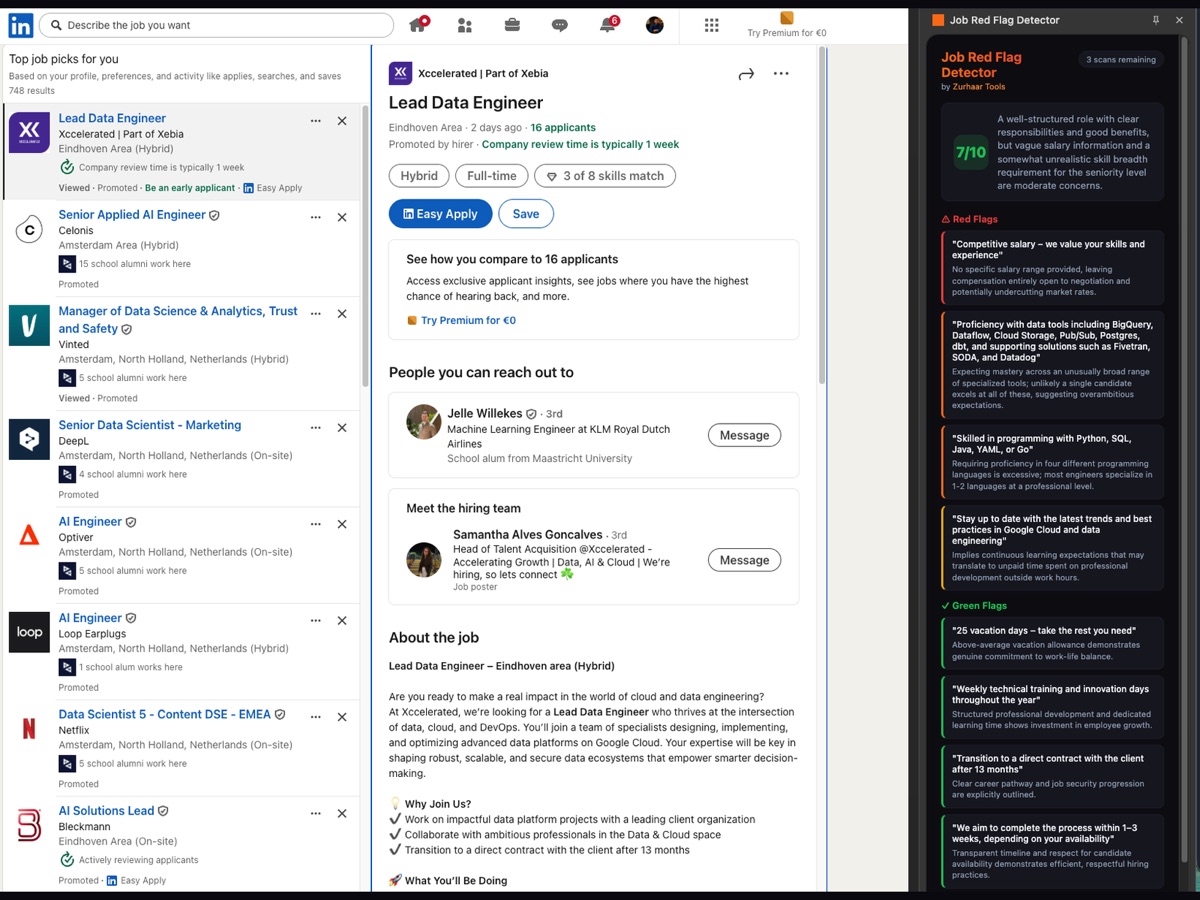Save the Lead Data Engineer job
Viewport: 1200px width, 900px height.
526,214
